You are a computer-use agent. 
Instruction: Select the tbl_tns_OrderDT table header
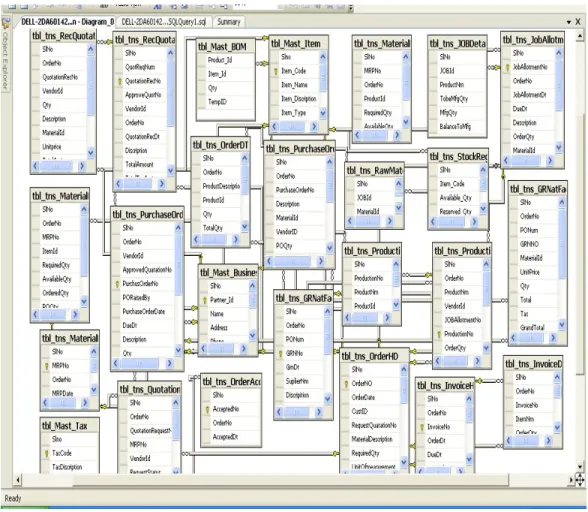[x=220, y=145]
